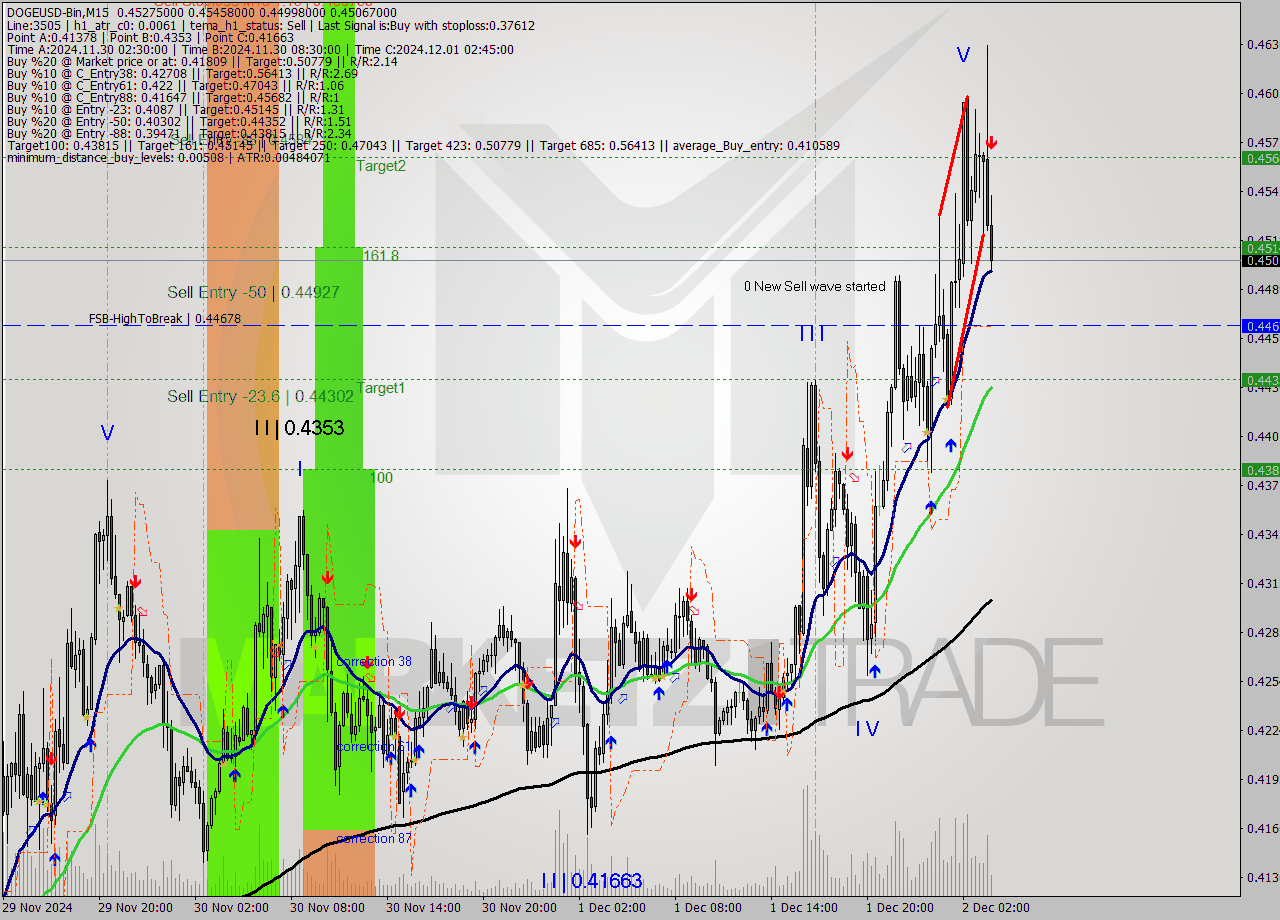Select the 'Time A:2024.11.30 02:30:00' info line
This screenshot has width=1280, height=920.
click(260, 49)
